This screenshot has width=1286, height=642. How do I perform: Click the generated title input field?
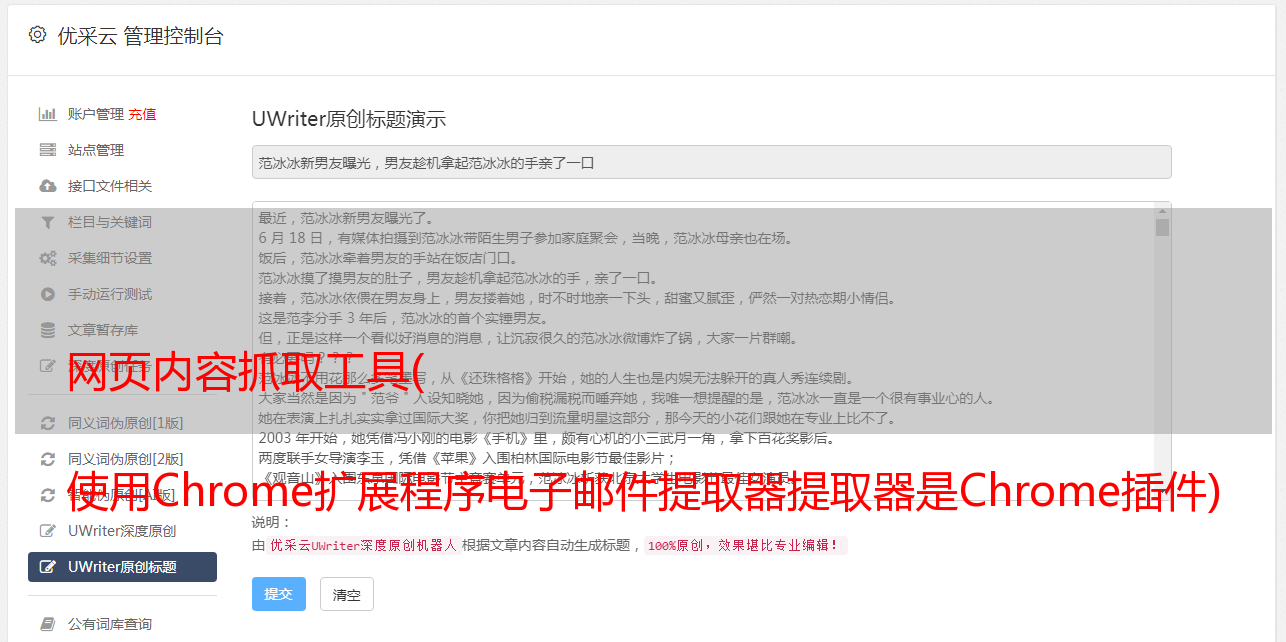pyautogui.click(x=711, y=162)
